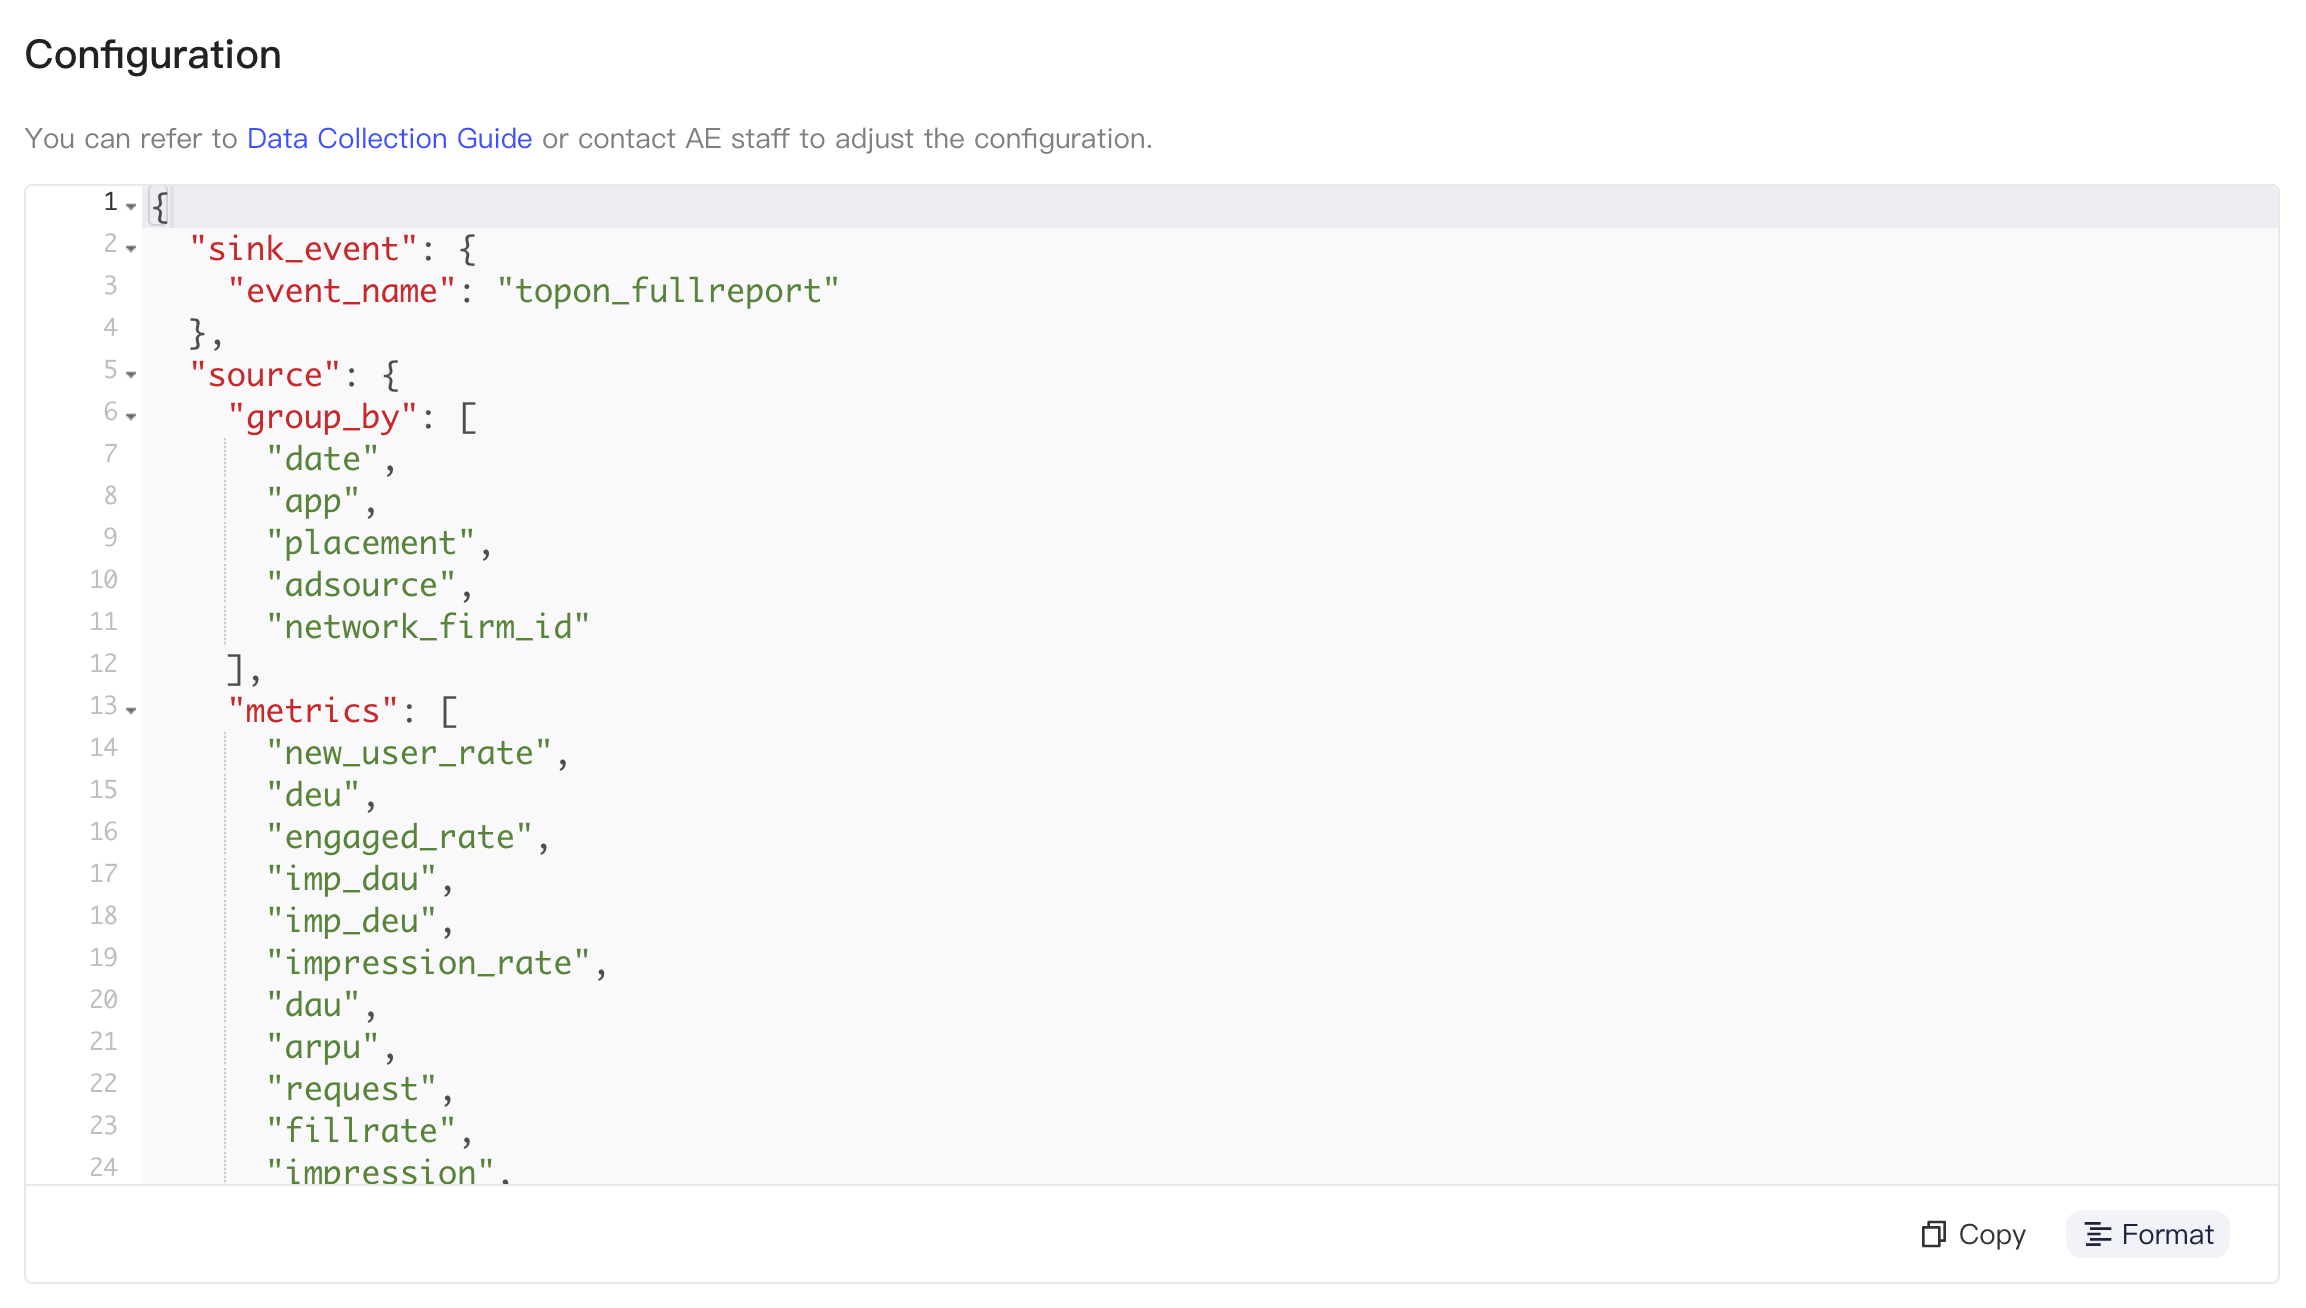Click the "event_name" key

pyautogui.click(x=342, y=291)
